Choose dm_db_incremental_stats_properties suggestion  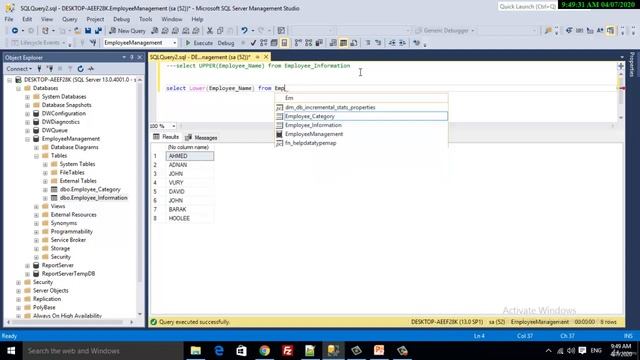click(x=362, y=107)
